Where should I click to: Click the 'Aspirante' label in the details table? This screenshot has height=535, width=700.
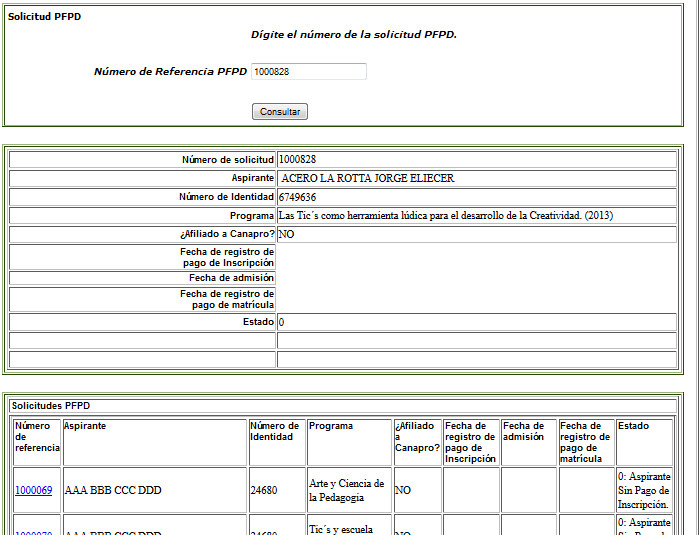coord(252,178)
